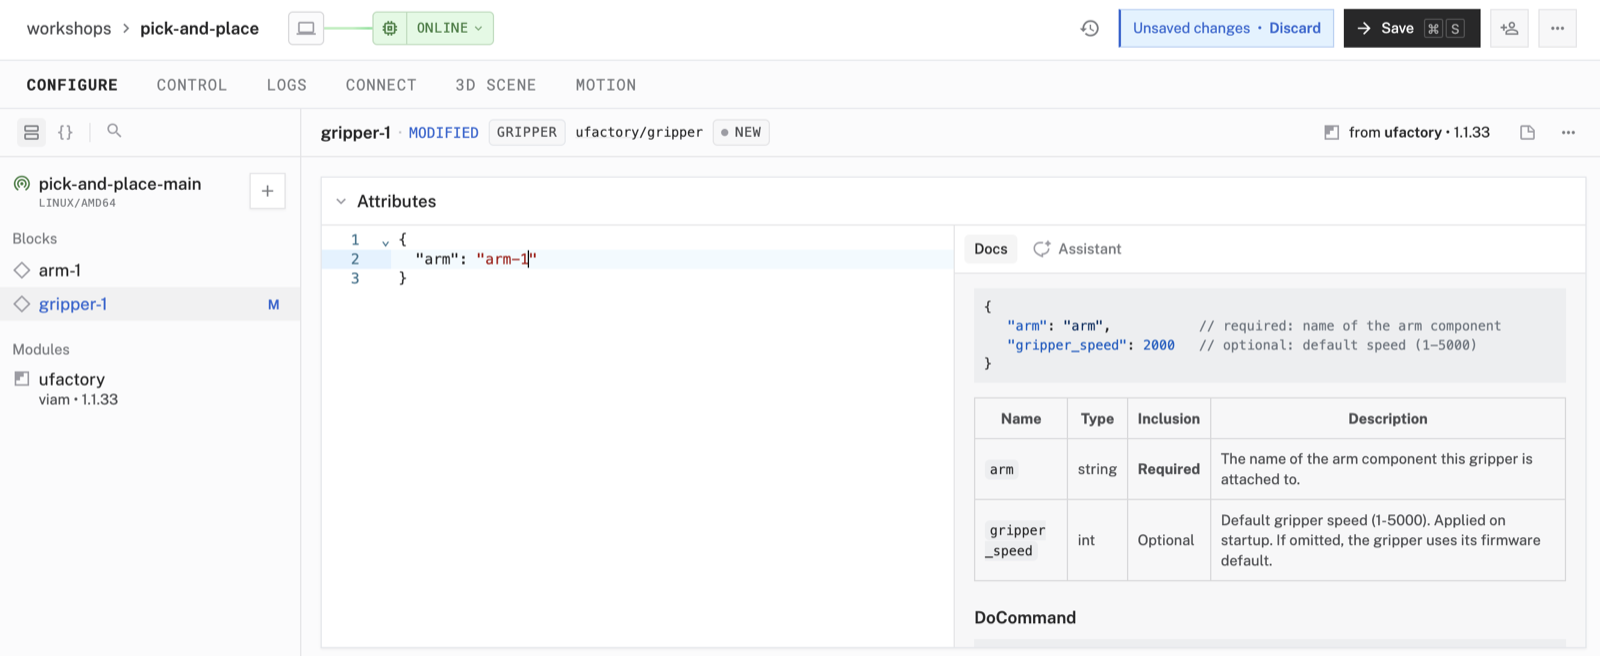The image size is (1600, 656).
Task: Click pick-and-place in breadcrumb
Action: 199,28
